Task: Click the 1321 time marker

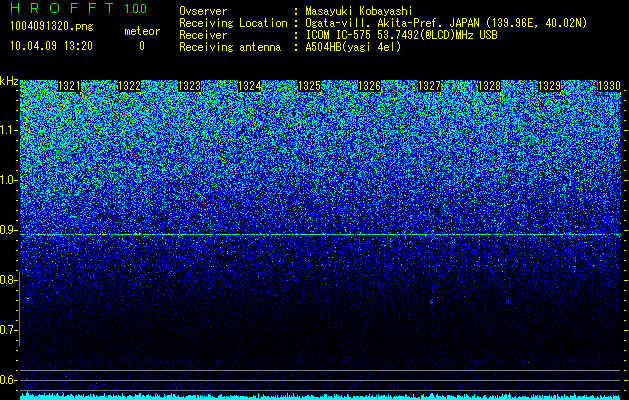Action: click(69, 86)
